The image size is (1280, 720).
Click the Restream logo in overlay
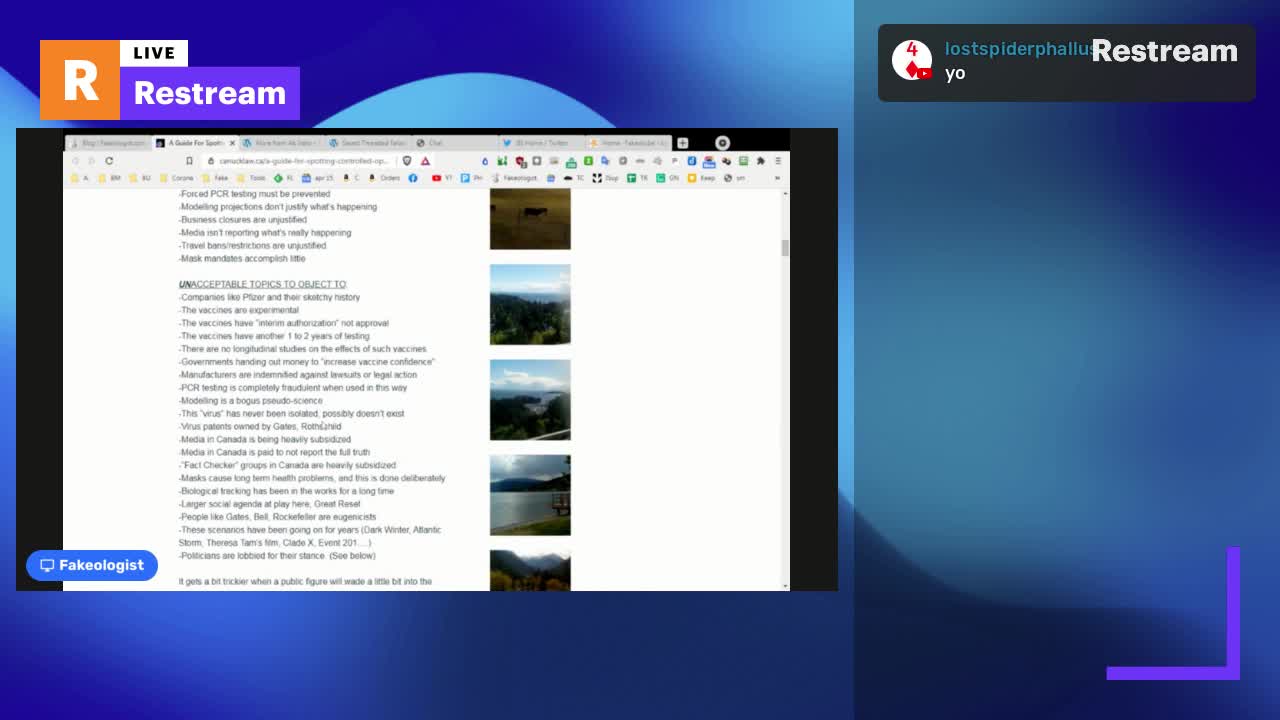(x=1164, y=51)
